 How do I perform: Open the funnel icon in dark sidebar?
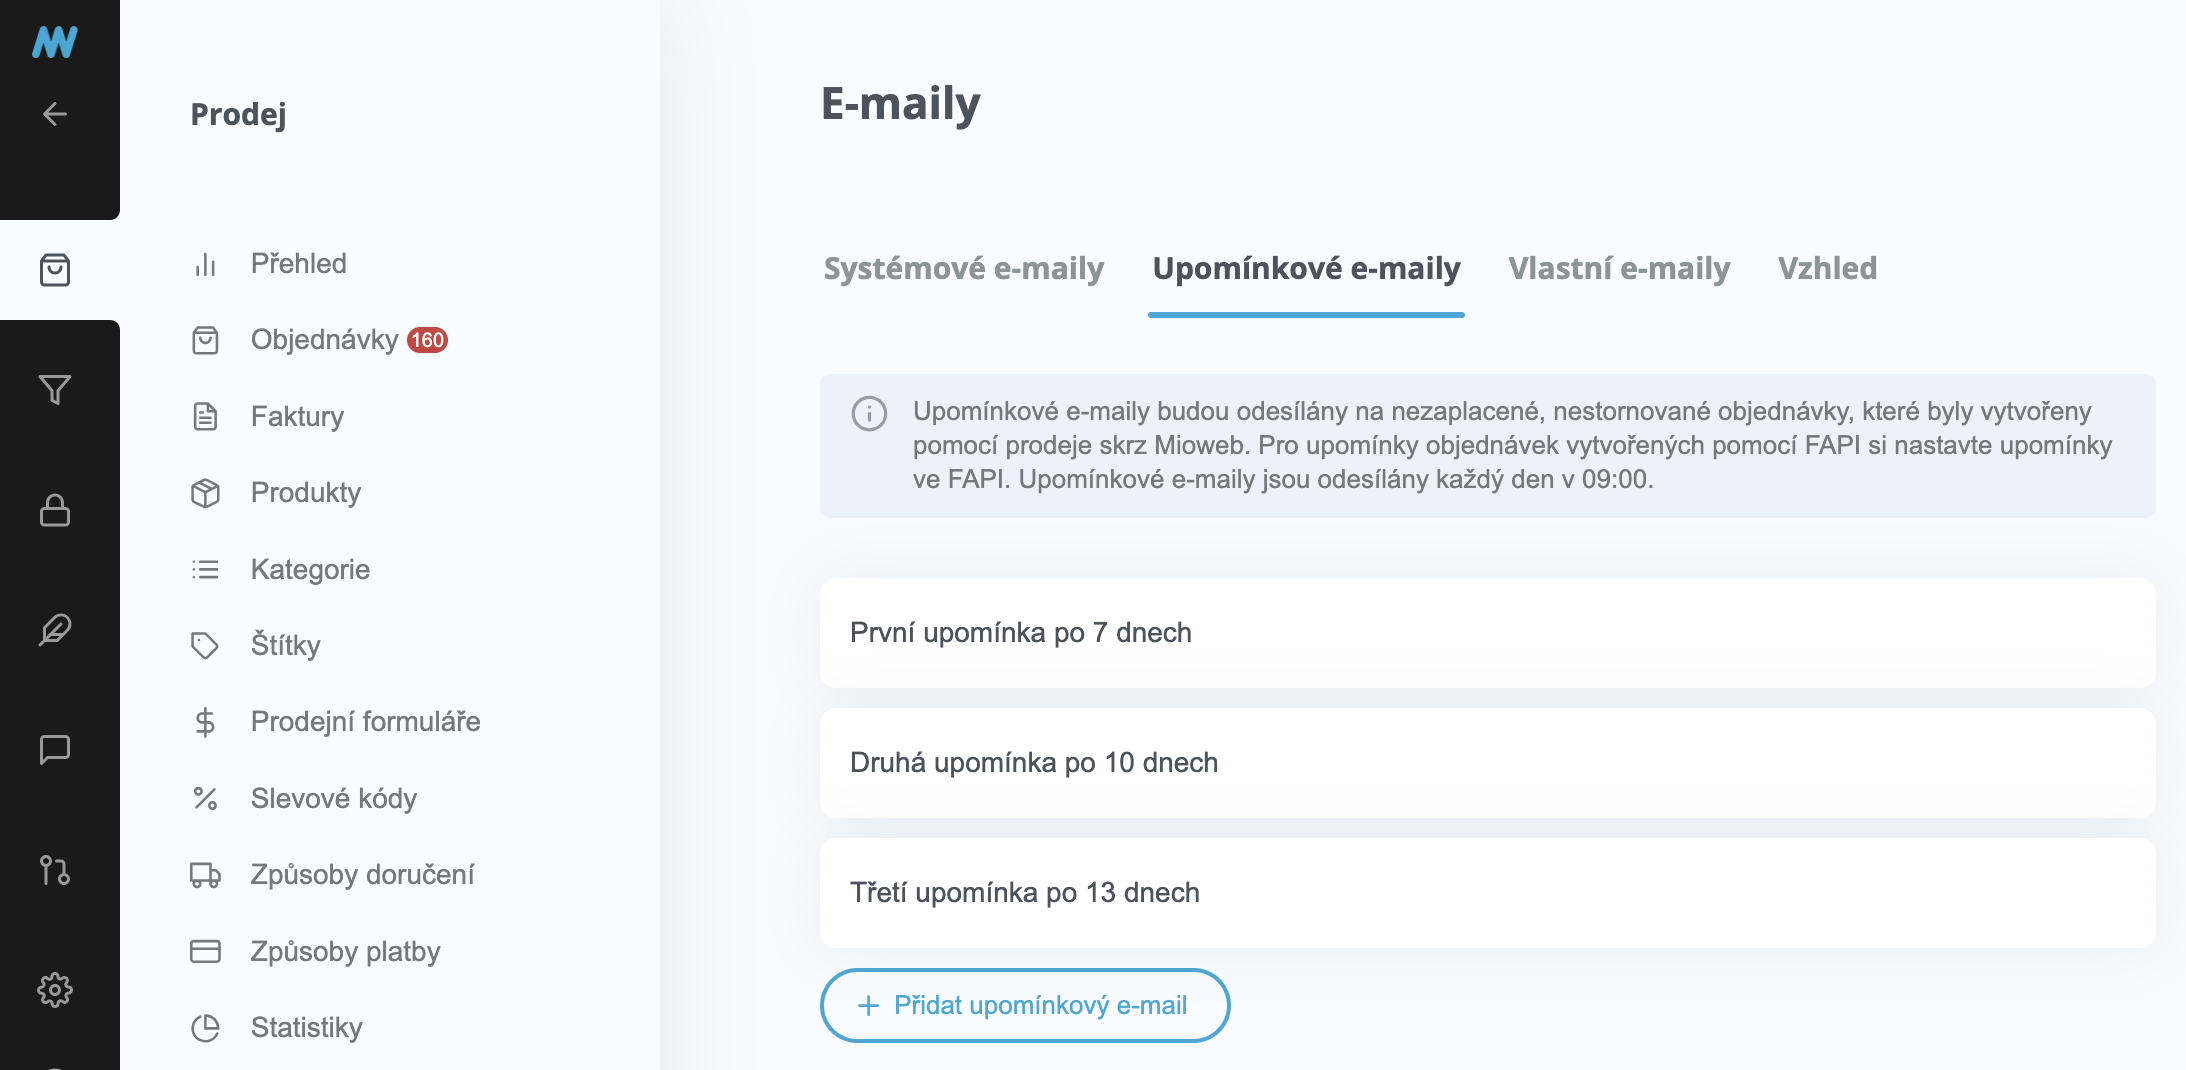[x=55, y=389]
